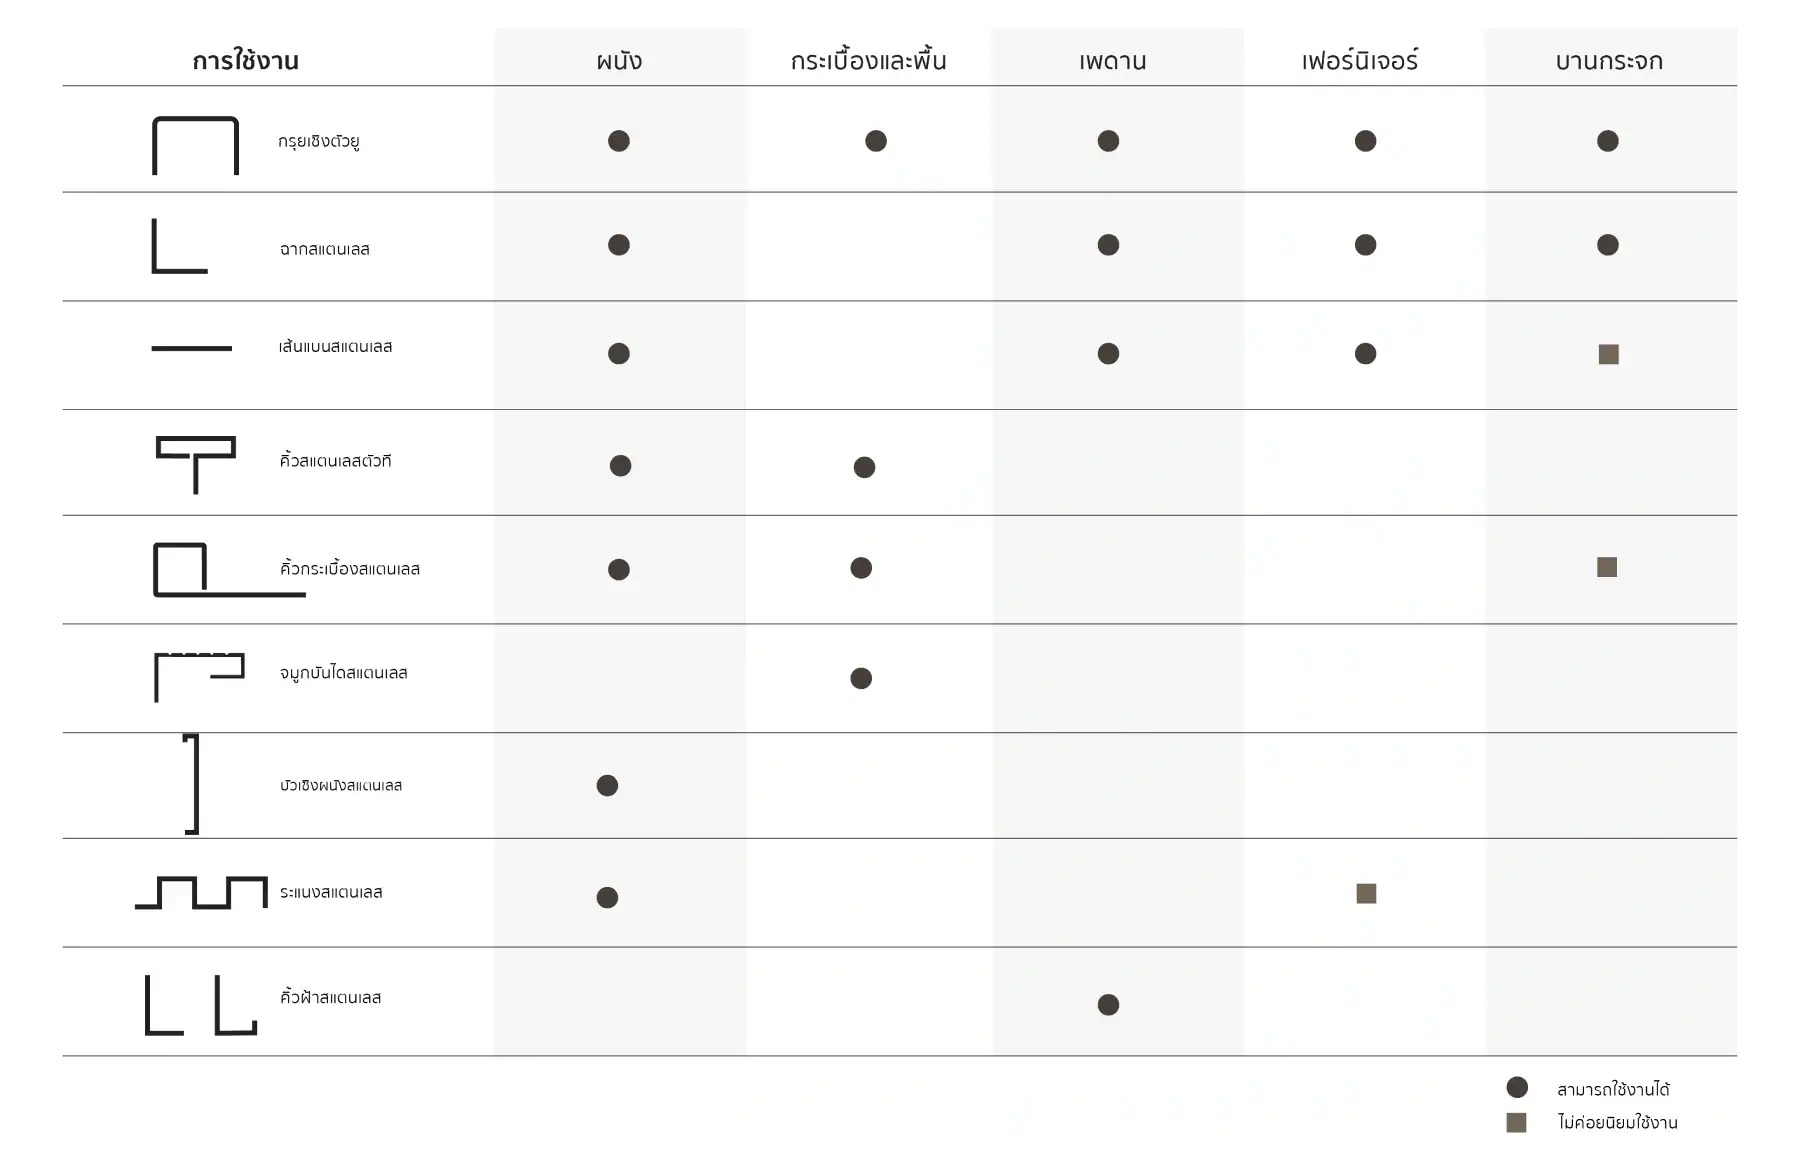
Task: Select the กระเบื้องและพื้น column header
Action: tap(868, 61)
